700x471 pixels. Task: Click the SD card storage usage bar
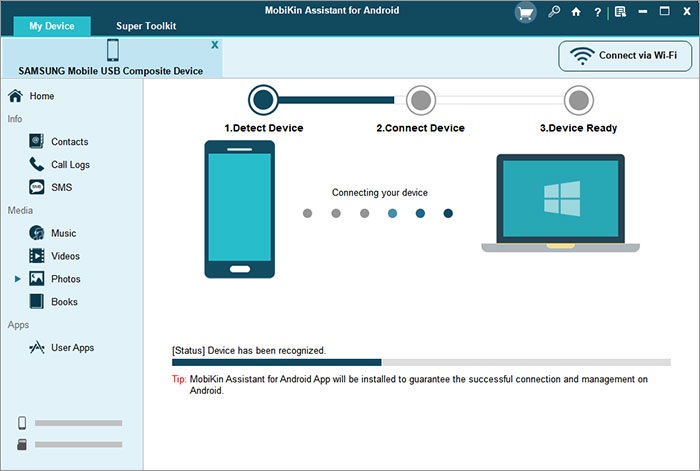coord(79,444)
